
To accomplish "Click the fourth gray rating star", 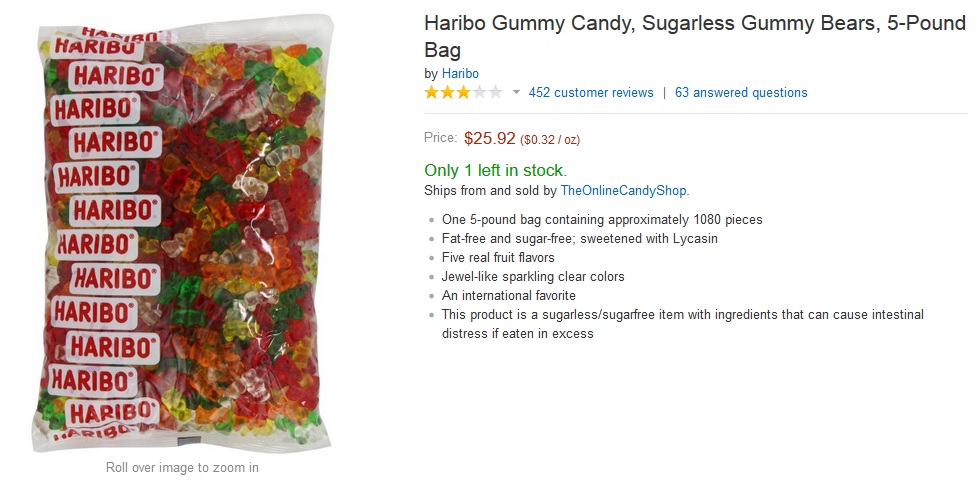I will 479,92.
